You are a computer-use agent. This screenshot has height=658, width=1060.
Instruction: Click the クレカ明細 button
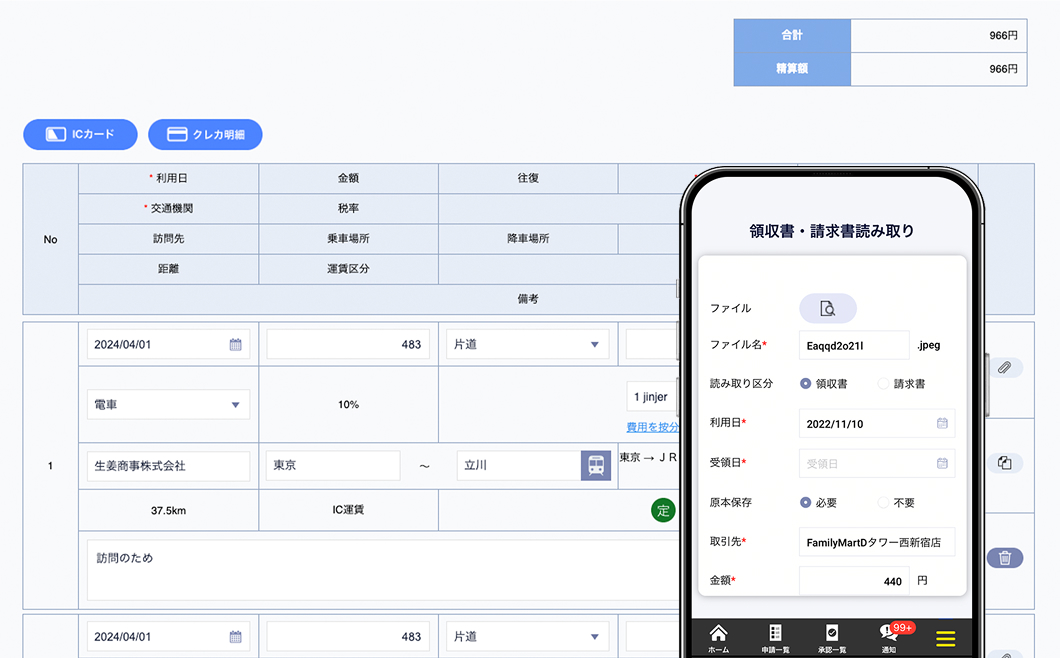205,134
